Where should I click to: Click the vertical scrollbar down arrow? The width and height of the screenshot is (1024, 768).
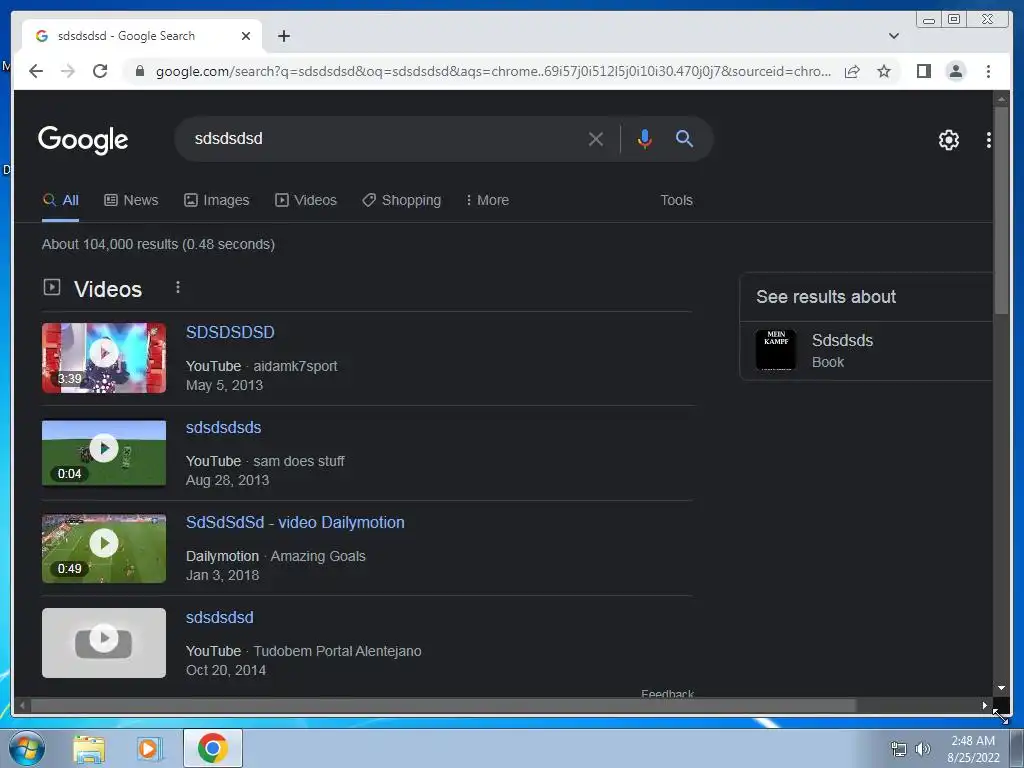pyautogui.click(x=1001, y=688)
